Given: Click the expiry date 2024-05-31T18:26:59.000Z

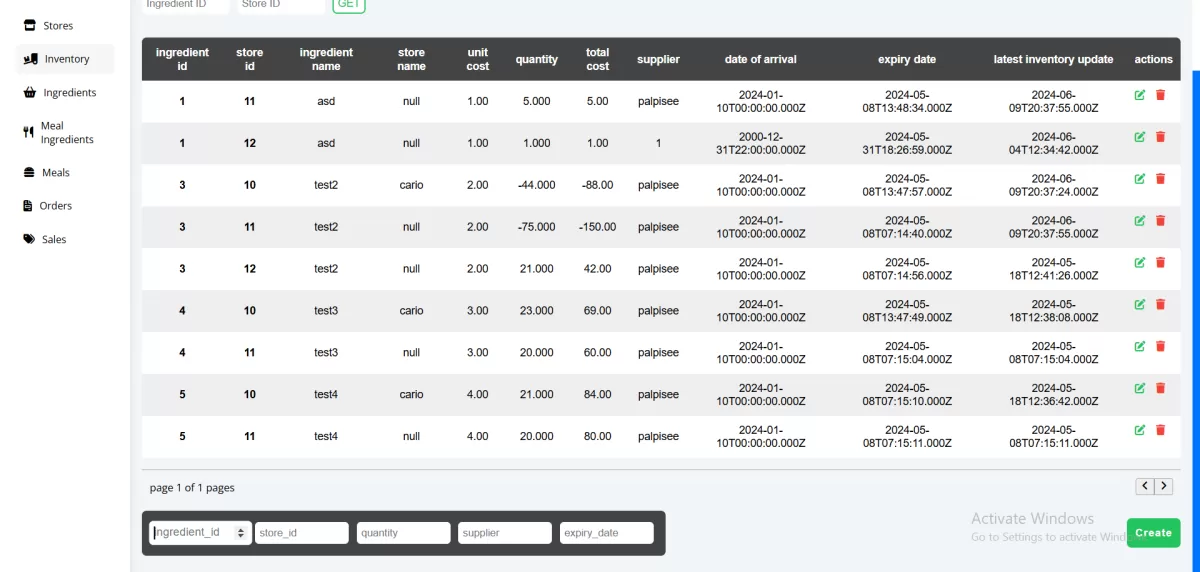Looking at the screenshot, I should click(907, 143).
